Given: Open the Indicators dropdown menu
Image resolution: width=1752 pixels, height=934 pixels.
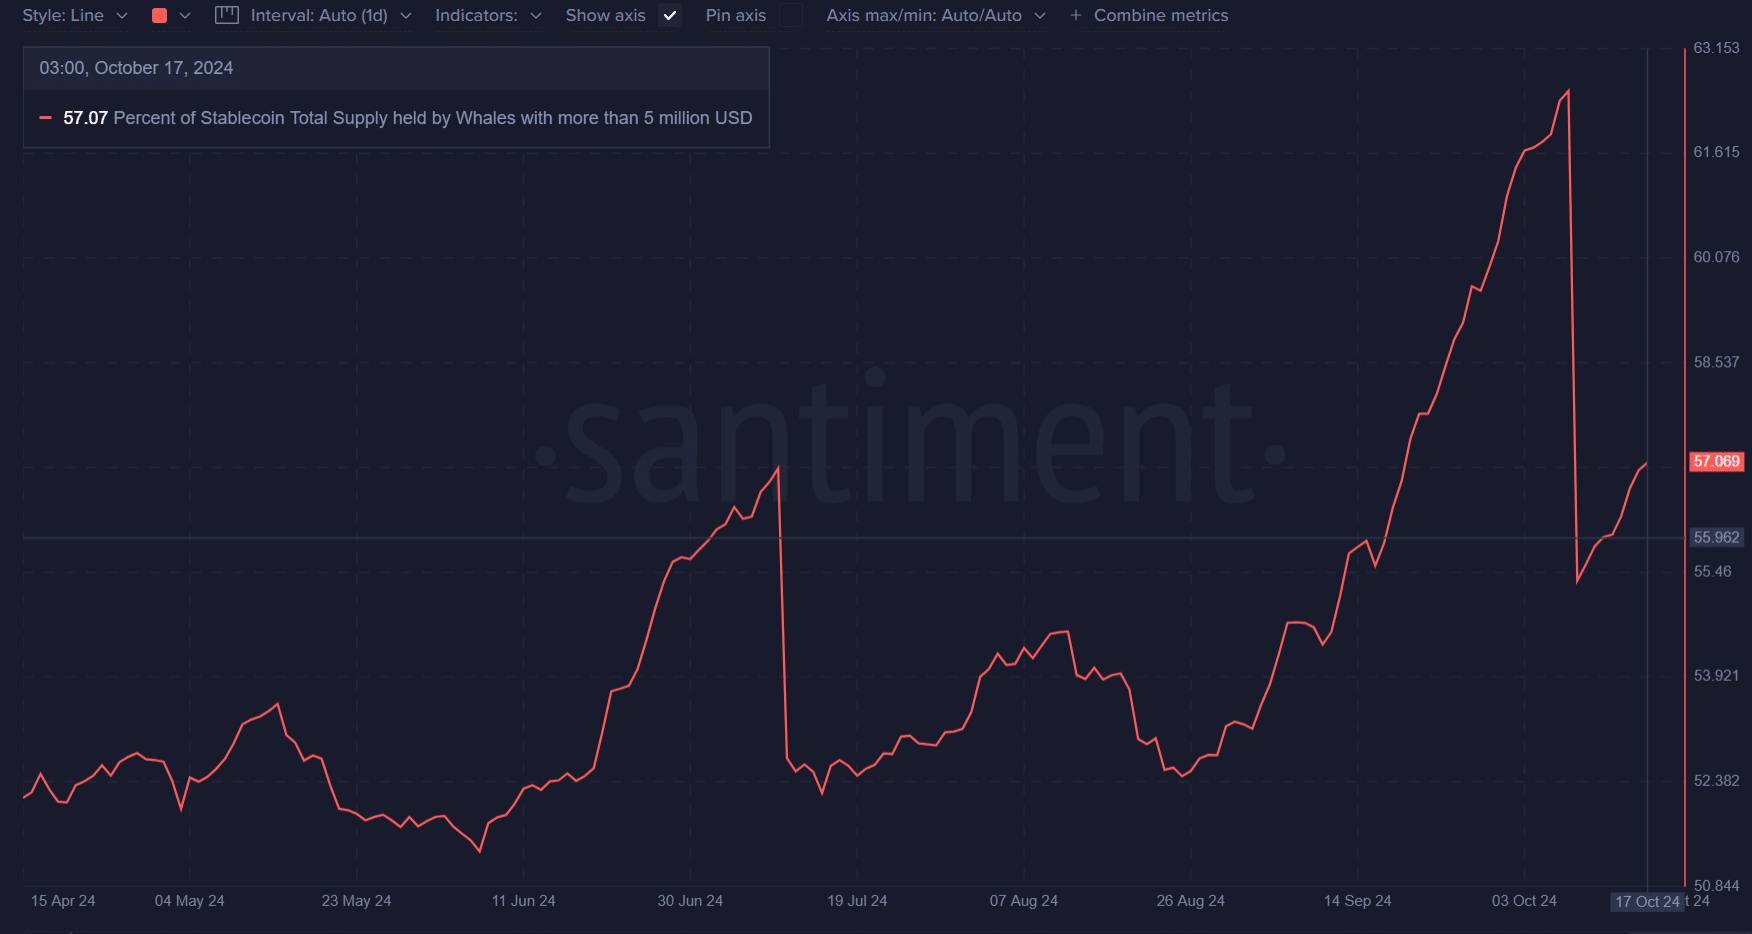Looking at the screenshot, I should click(488, 16).
